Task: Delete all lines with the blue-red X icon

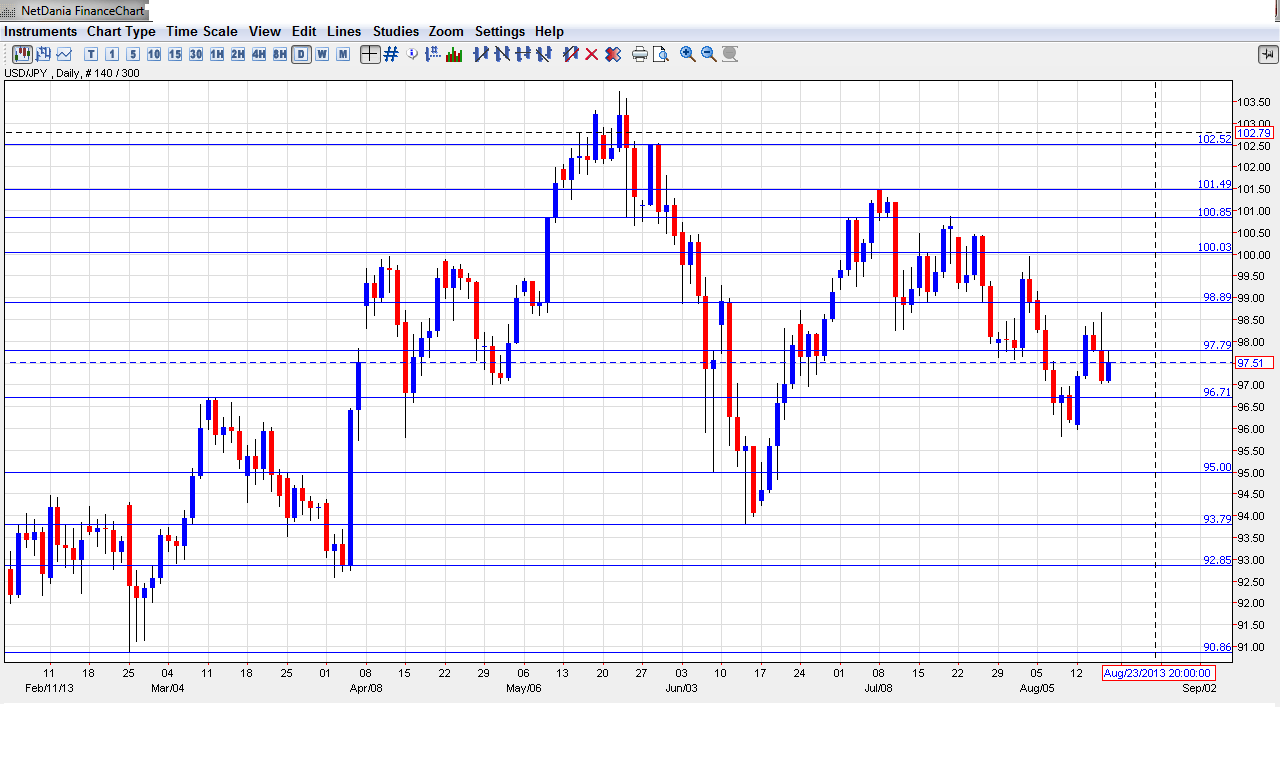Action: pyautogui.click(x=612, y=54)
